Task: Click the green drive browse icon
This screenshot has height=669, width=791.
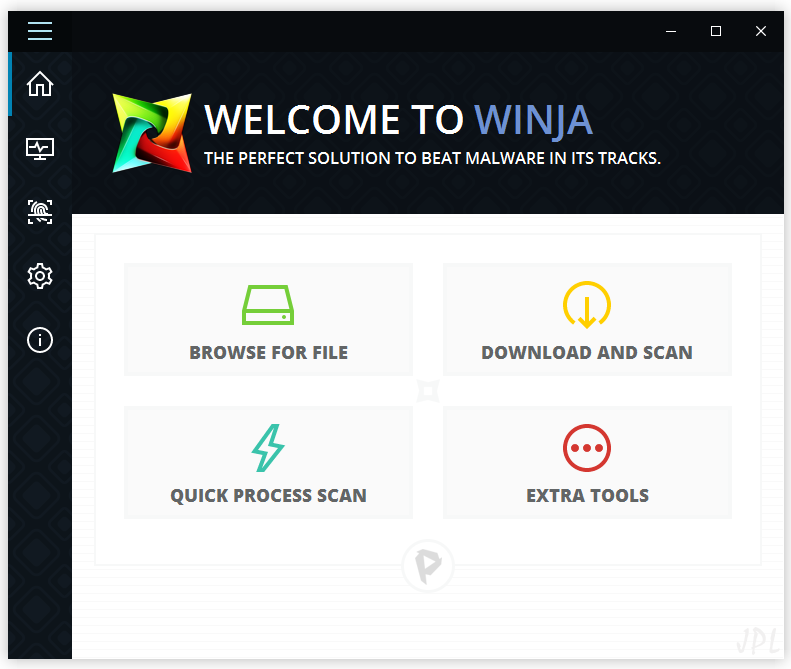Action: (268, 305)
